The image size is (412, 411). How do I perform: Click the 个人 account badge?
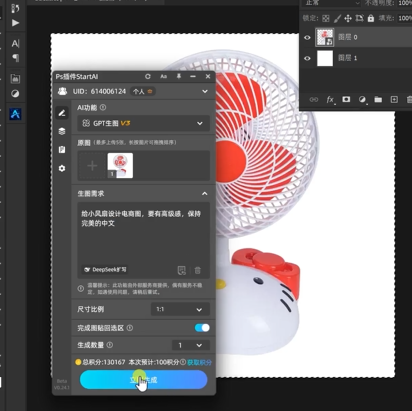click(142, 91)
